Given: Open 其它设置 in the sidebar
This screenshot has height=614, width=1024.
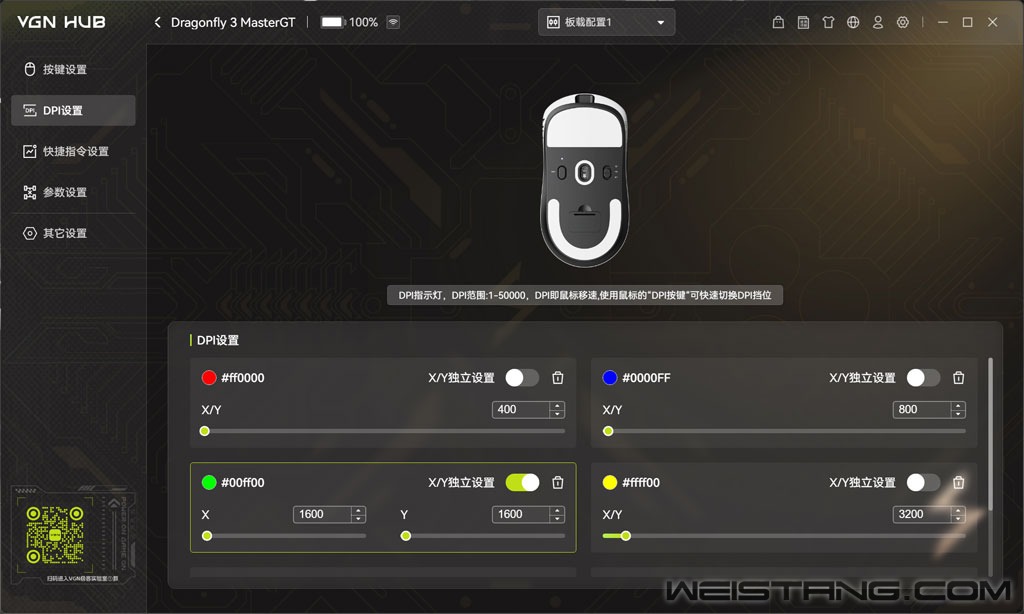Looking at the screenshot, I should [73, 233].
